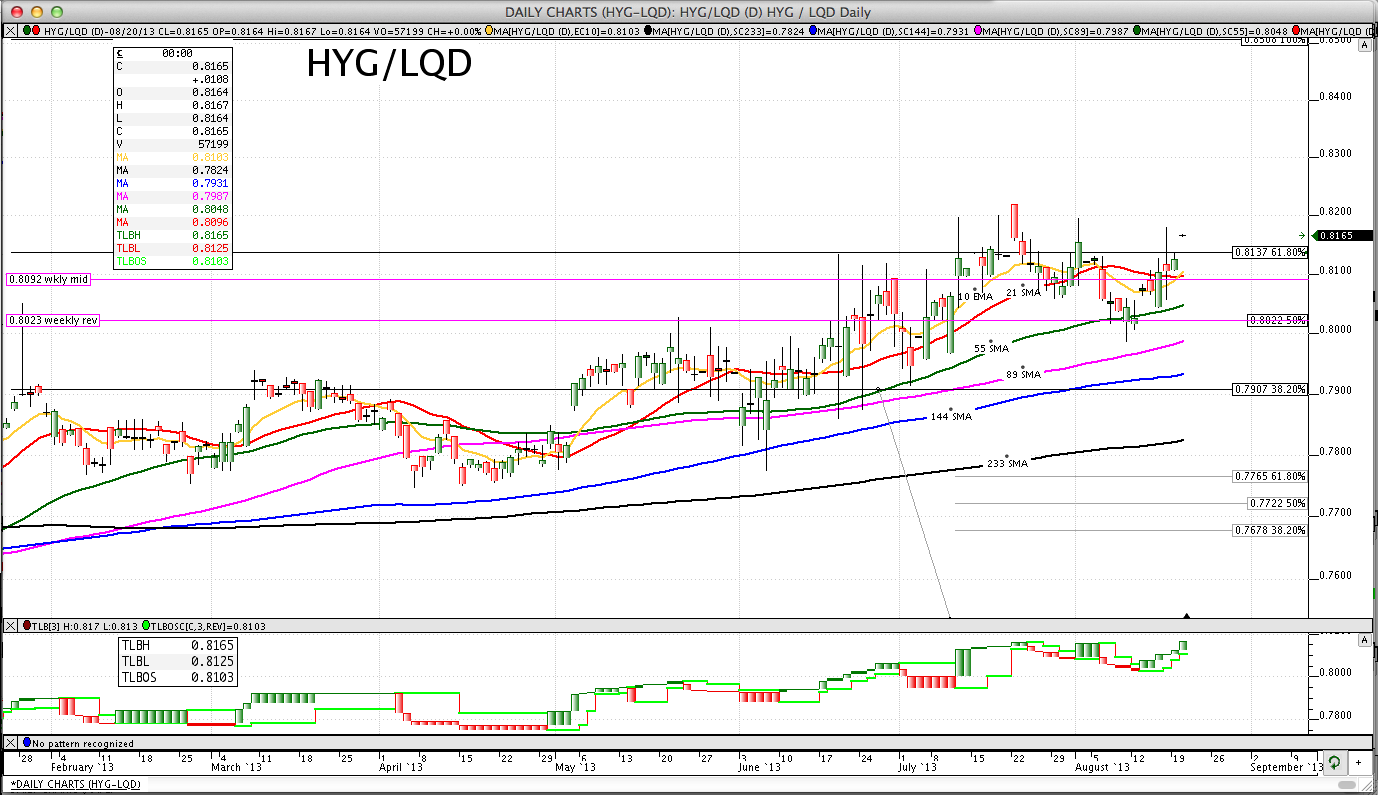Close the pattern recognition bar

[12, 743]
